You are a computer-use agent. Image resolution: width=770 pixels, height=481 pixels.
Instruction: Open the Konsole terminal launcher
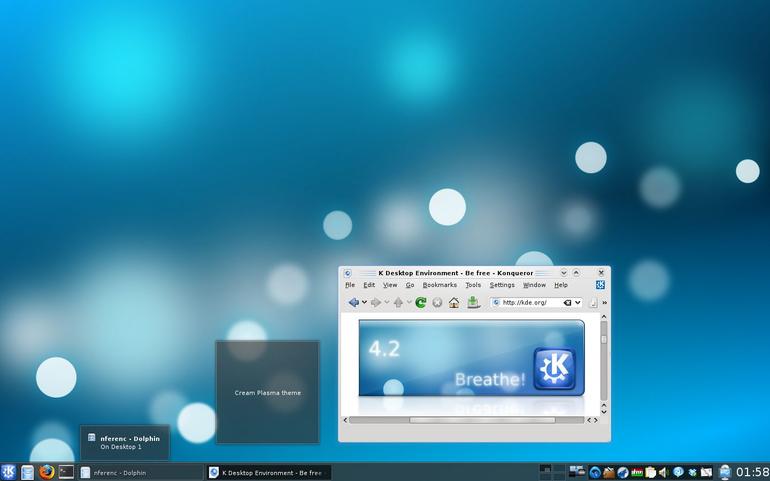coord(66,472)
